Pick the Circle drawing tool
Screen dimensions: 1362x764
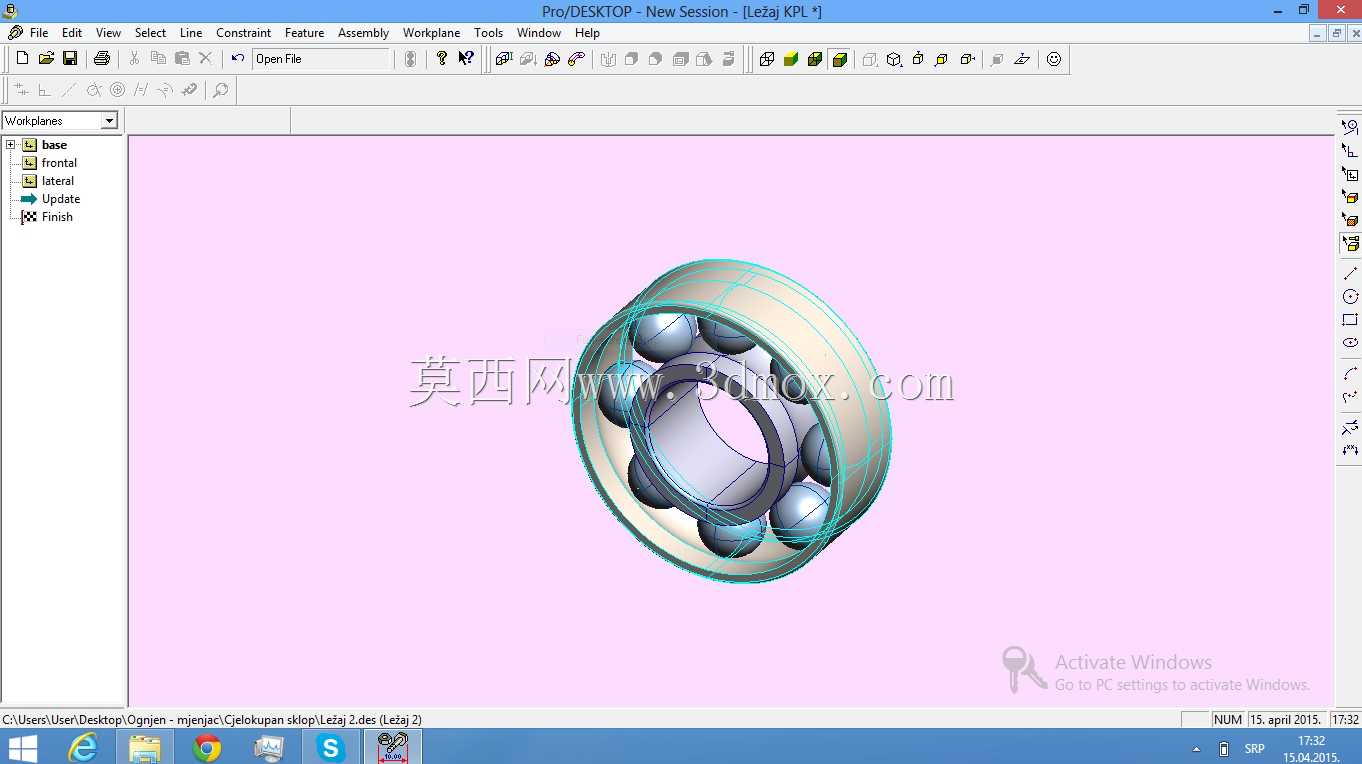click(x=1350, y=296)
